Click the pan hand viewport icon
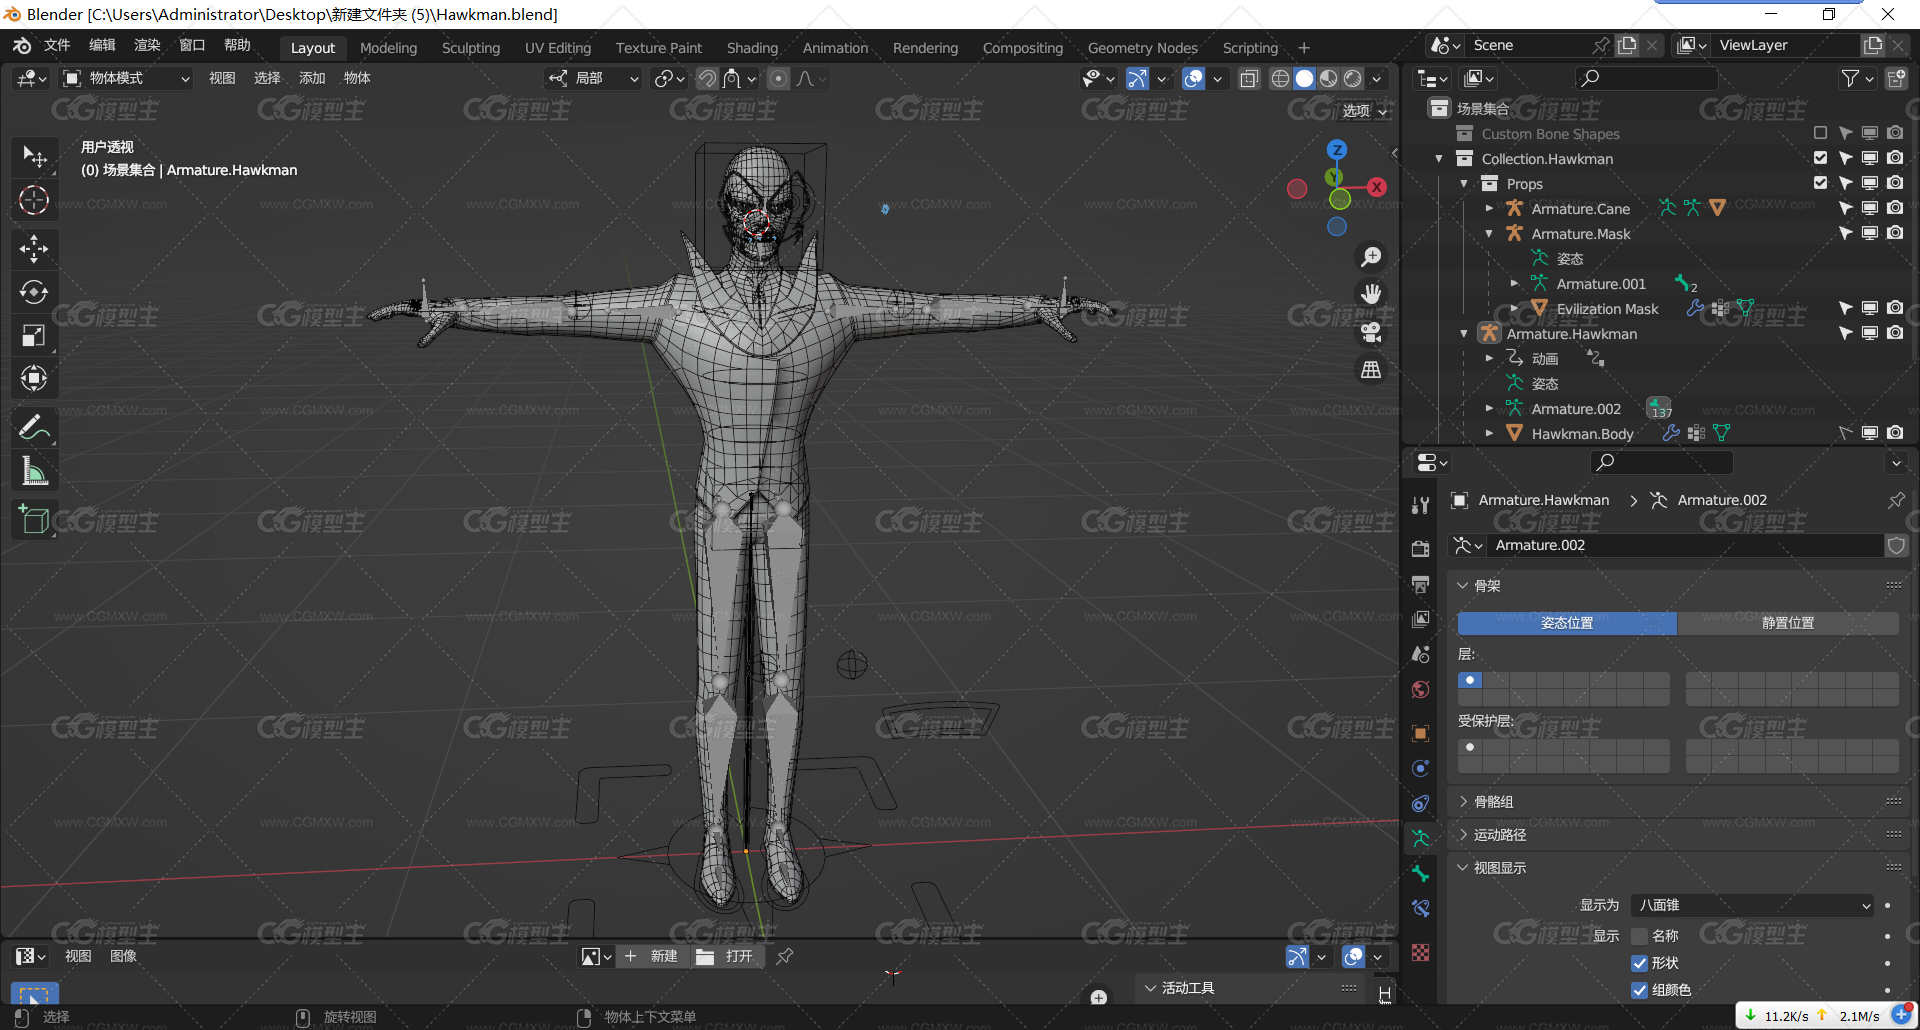This screenshot has width=1920, height=1030. pos(1371,294)
